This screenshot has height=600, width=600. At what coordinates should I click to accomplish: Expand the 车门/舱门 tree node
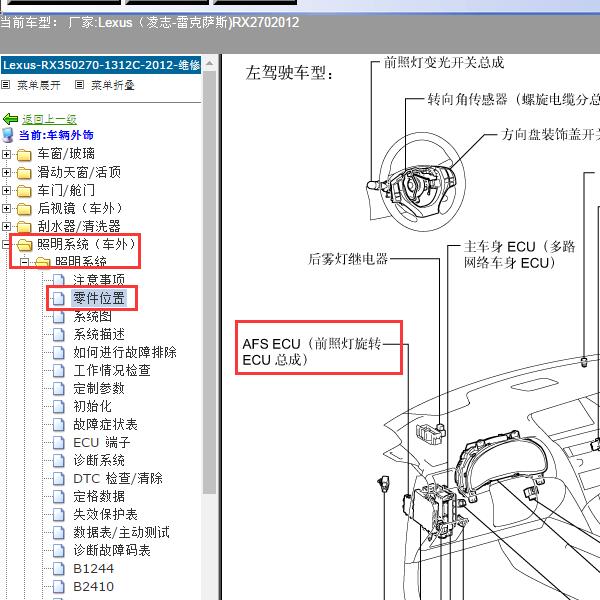point(6,190)
